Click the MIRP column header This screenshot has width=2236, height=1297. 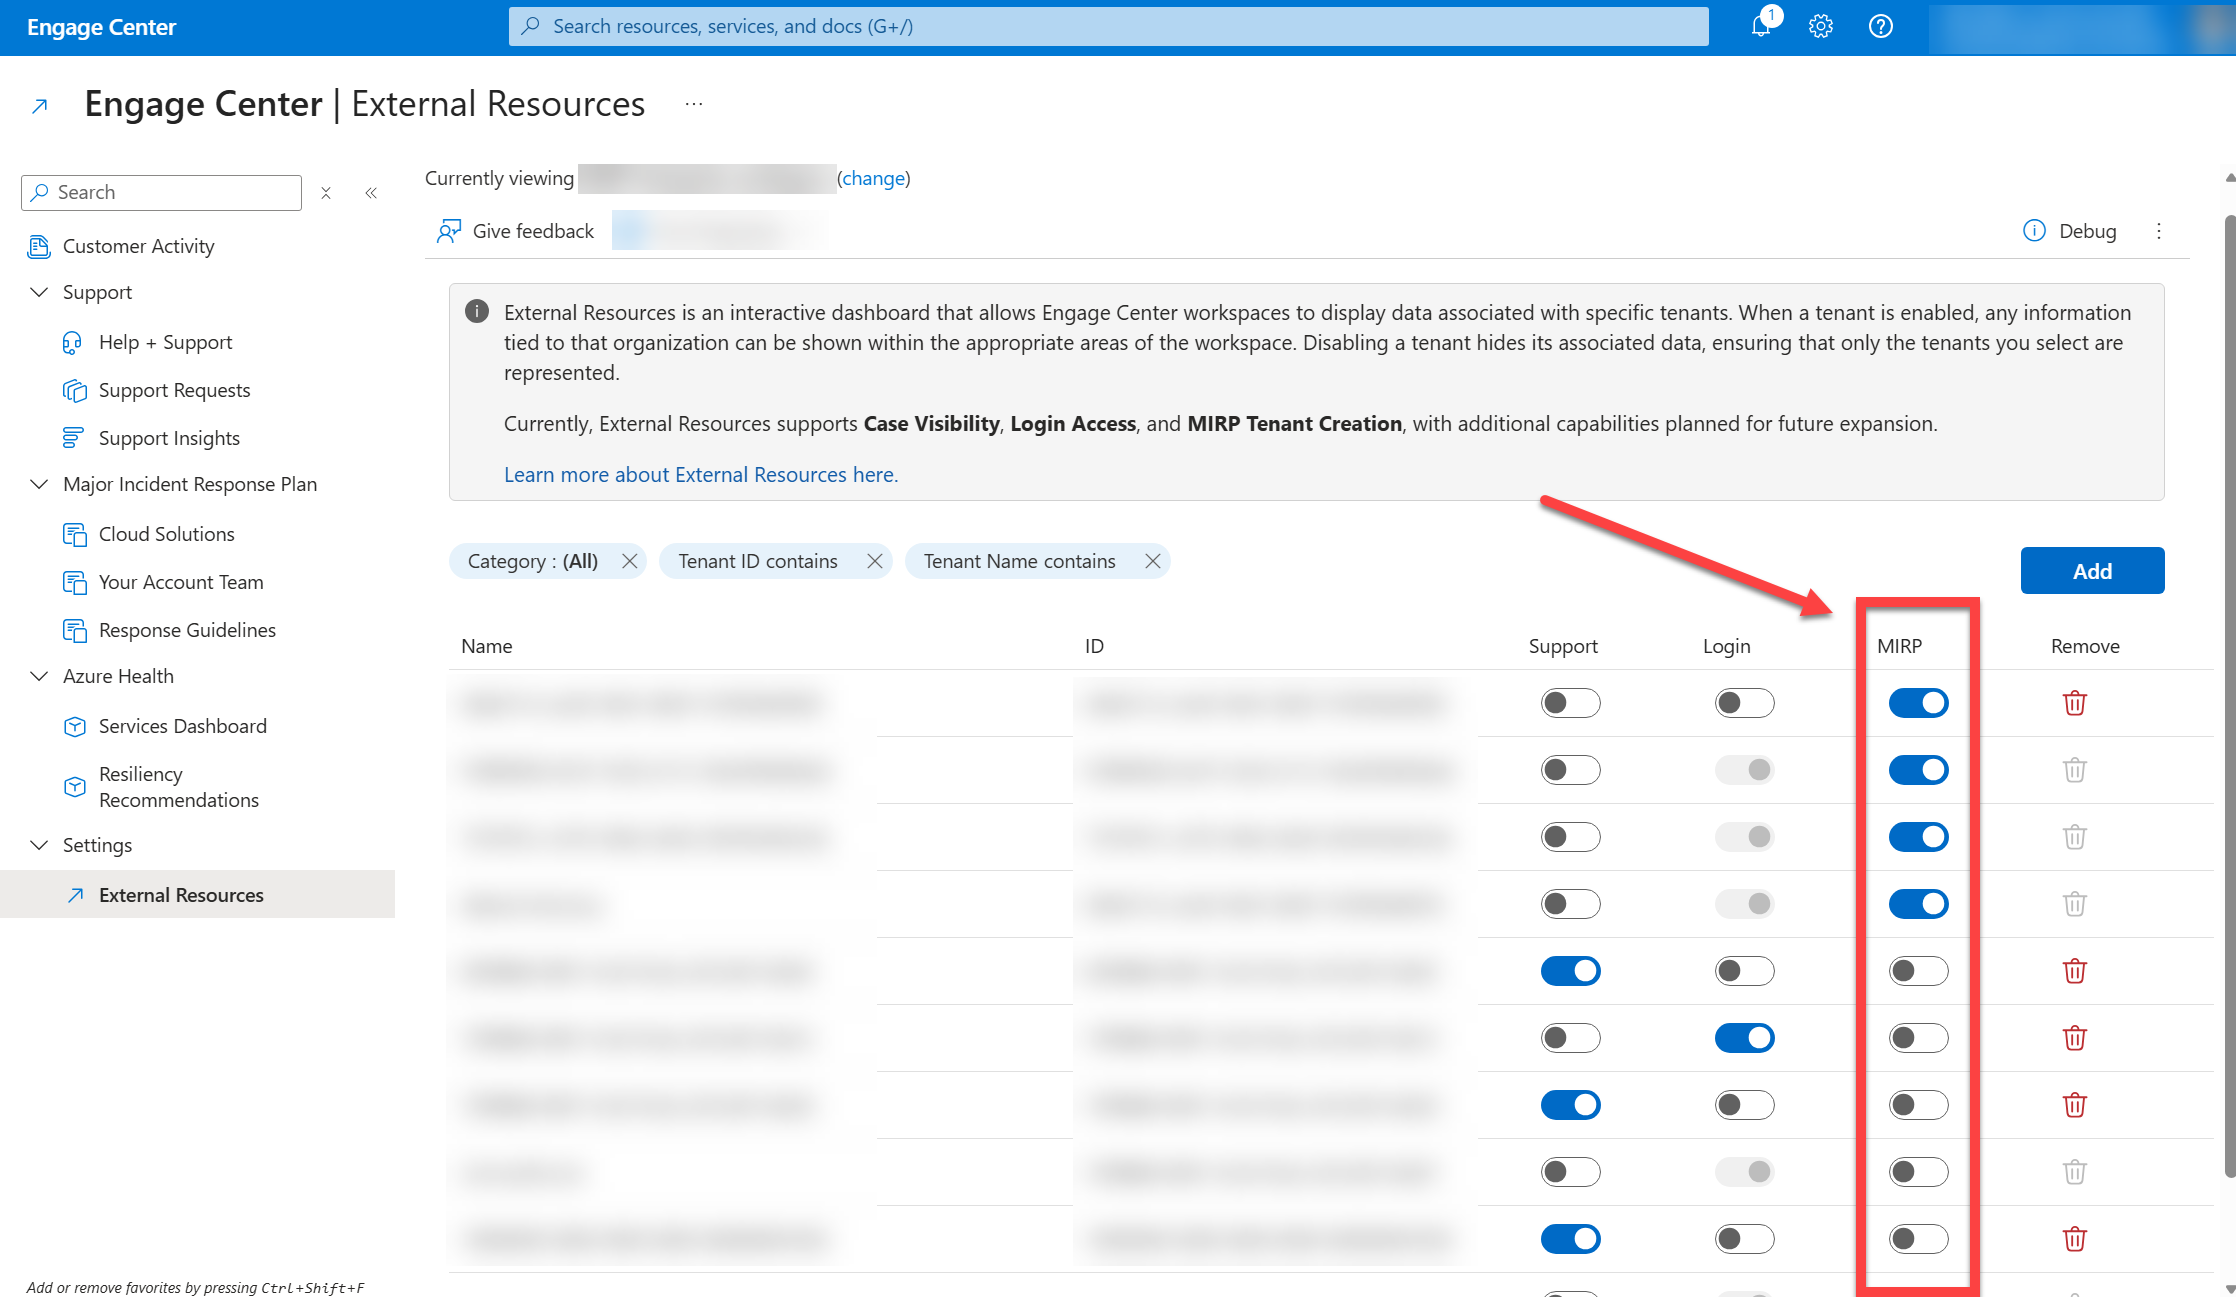[x=1899, y=646]
